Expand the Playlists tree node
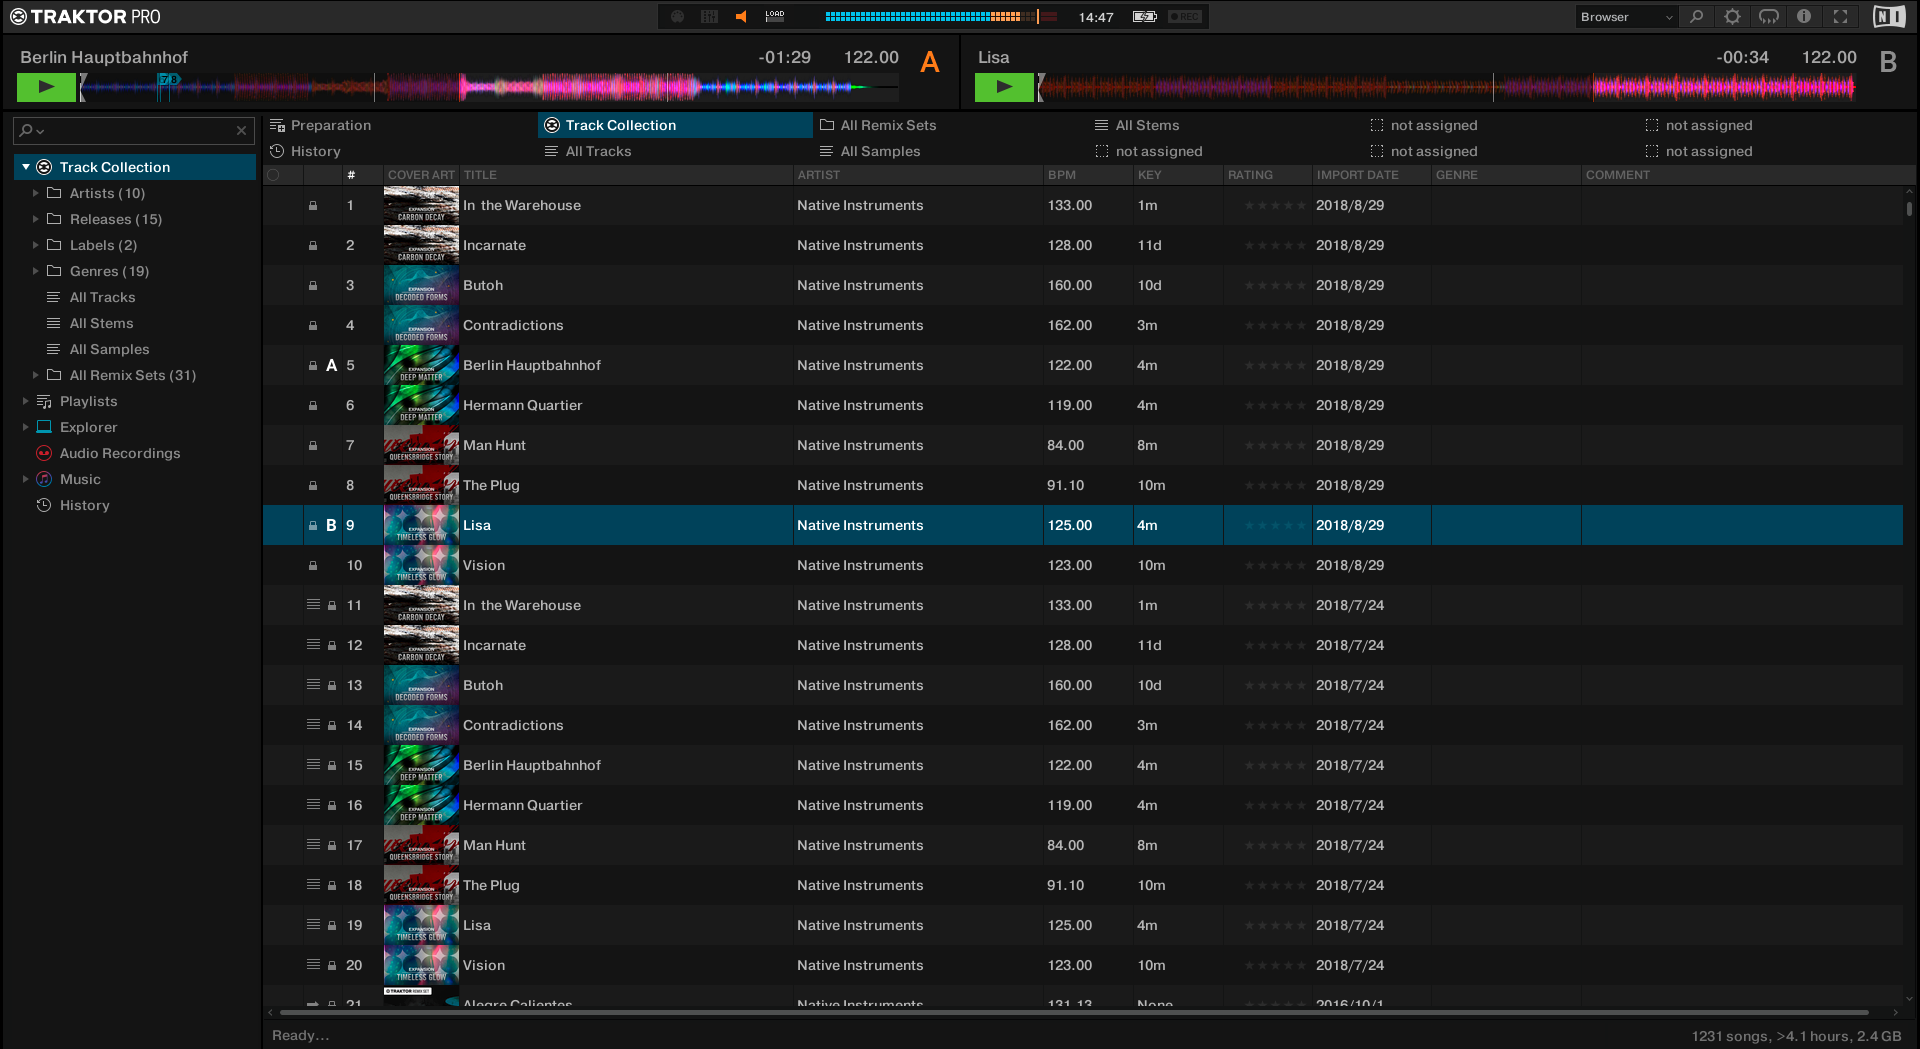Screen dimensions: 1920x1049 click(x=26, y=401)
